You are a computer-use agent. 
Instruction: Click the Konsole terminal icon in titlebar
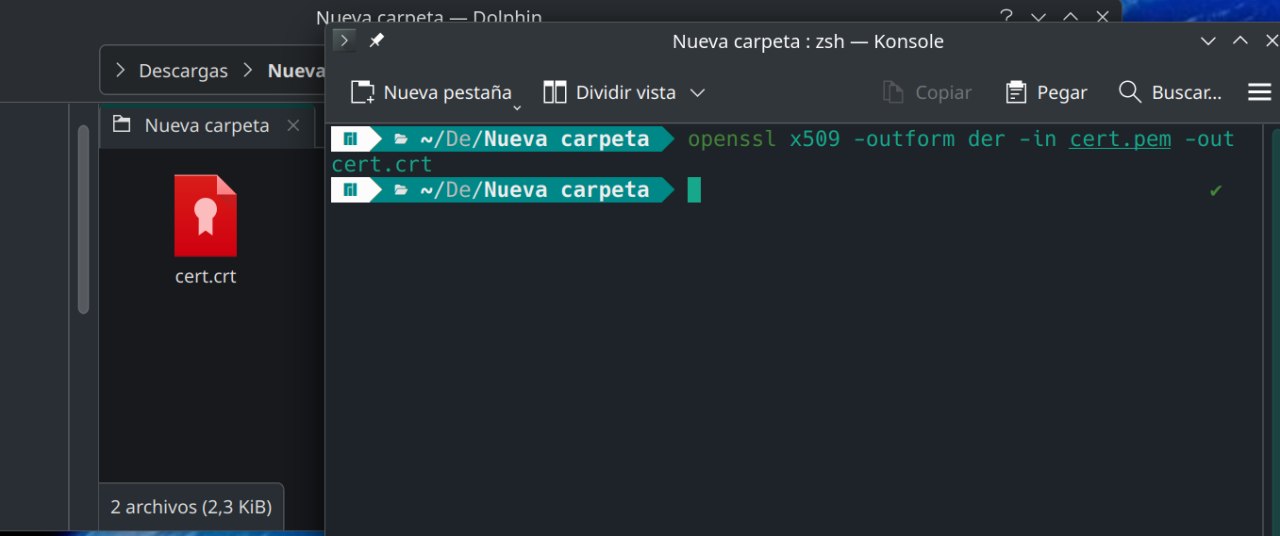[343, 41]
